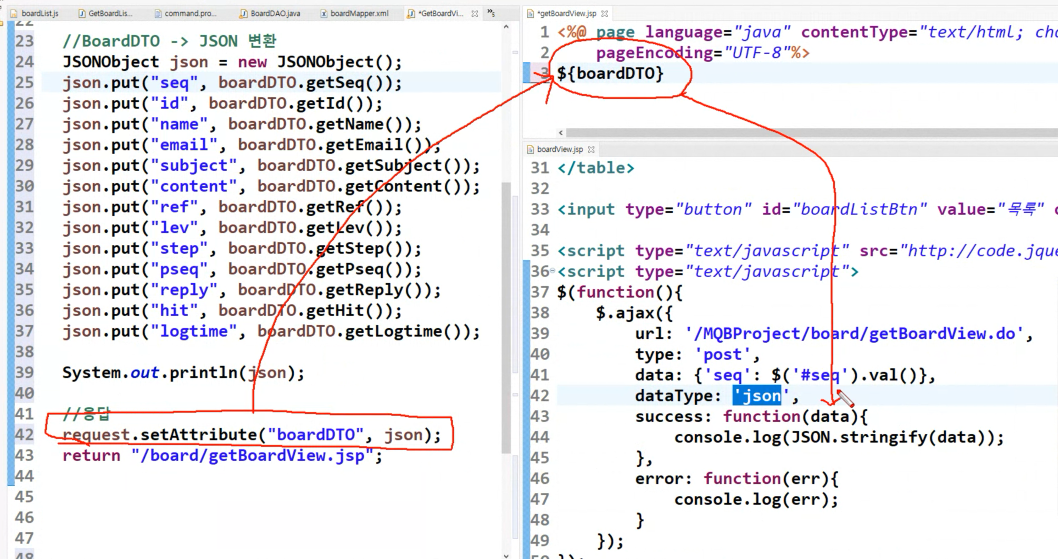This screenshot has height=559, width=1058.
Task: Close the *getBoardView.jsp tab
Action: coord(604,13)
